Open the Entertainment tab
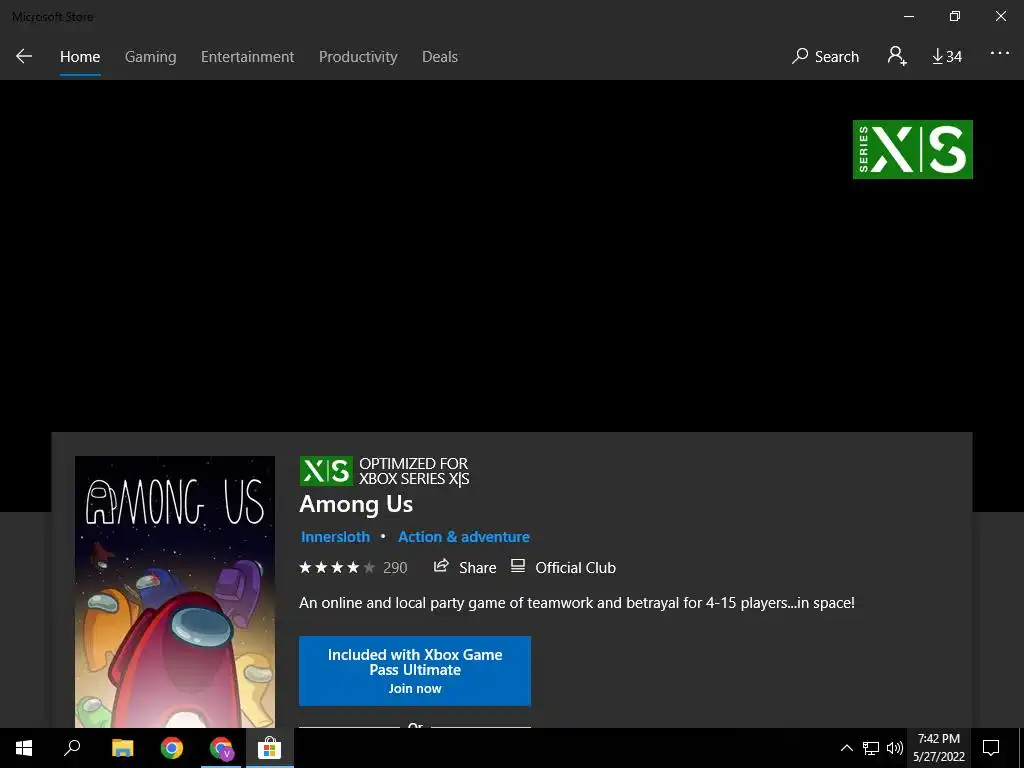This screenshot has width=1024, height=768. pyautogui.click(x=248, y=57)
